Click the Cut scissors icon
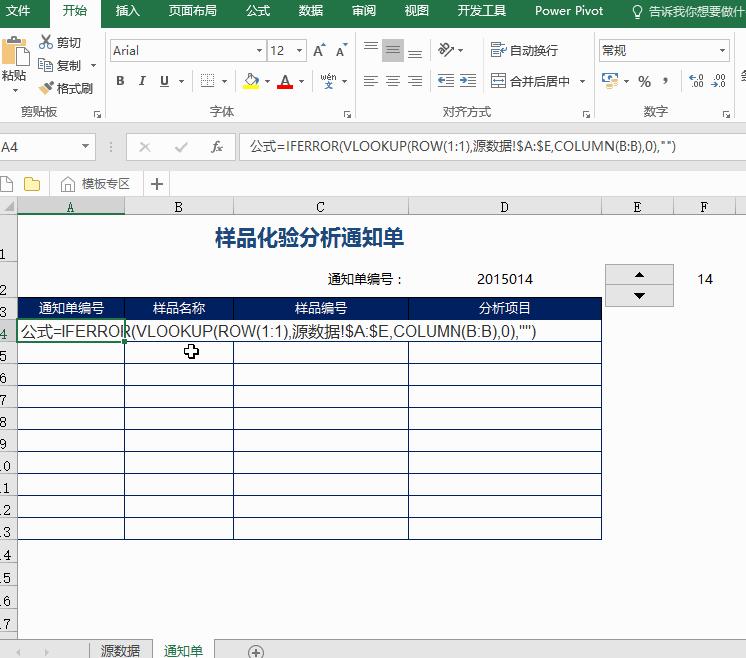The width and height of the screenshot is (746, 658). point(46,42)
